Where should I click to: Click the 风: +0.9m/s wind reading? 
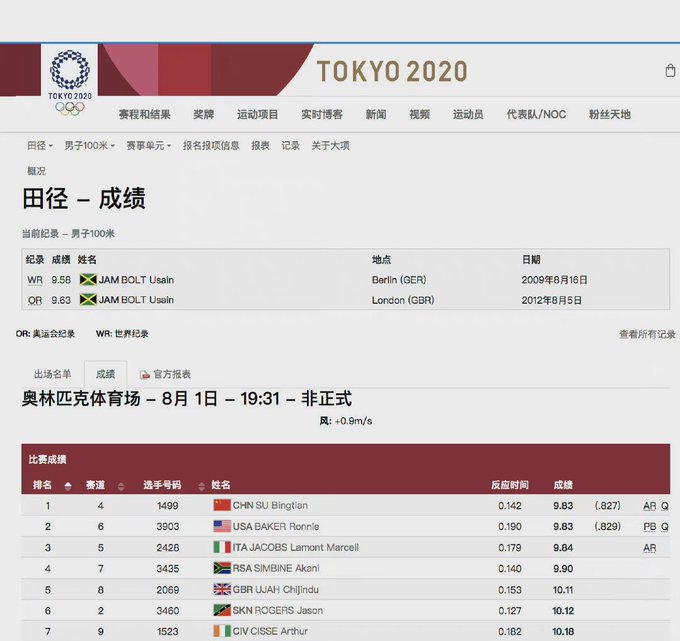(346, 421)
